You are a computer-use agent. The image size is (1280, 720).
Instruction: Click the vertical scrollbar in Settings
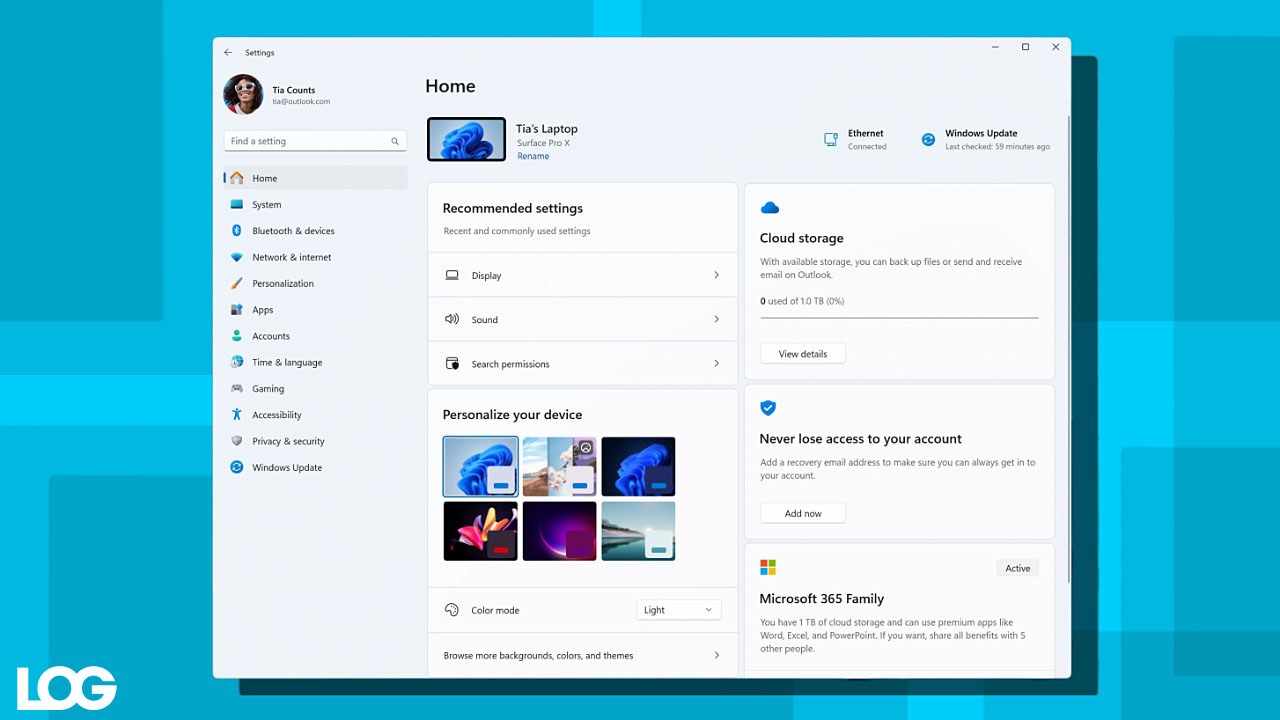pos(1067,350)
